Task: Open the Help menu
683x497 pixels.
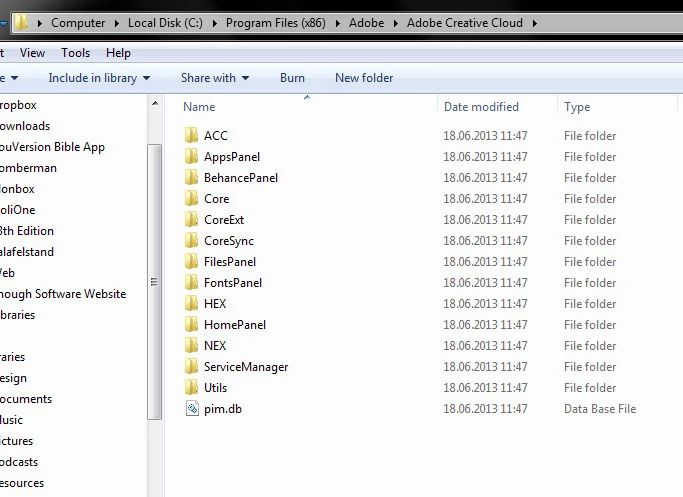Action: coord(118,53)
